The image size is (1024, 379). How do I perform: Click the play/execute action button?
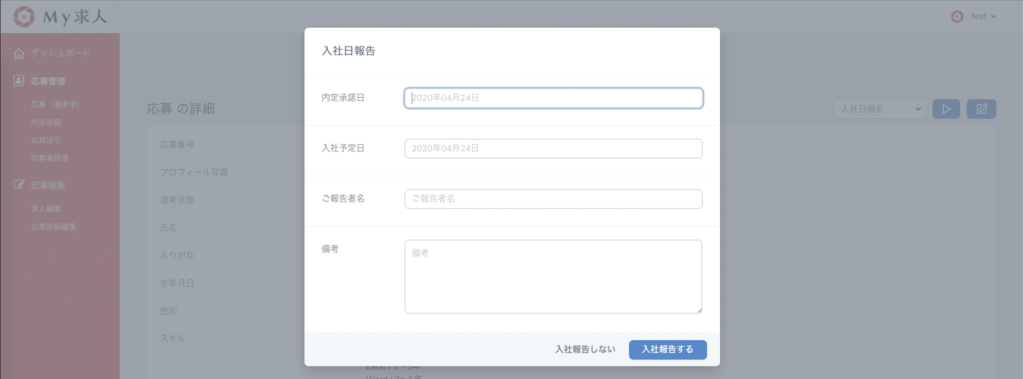[946, 109]
